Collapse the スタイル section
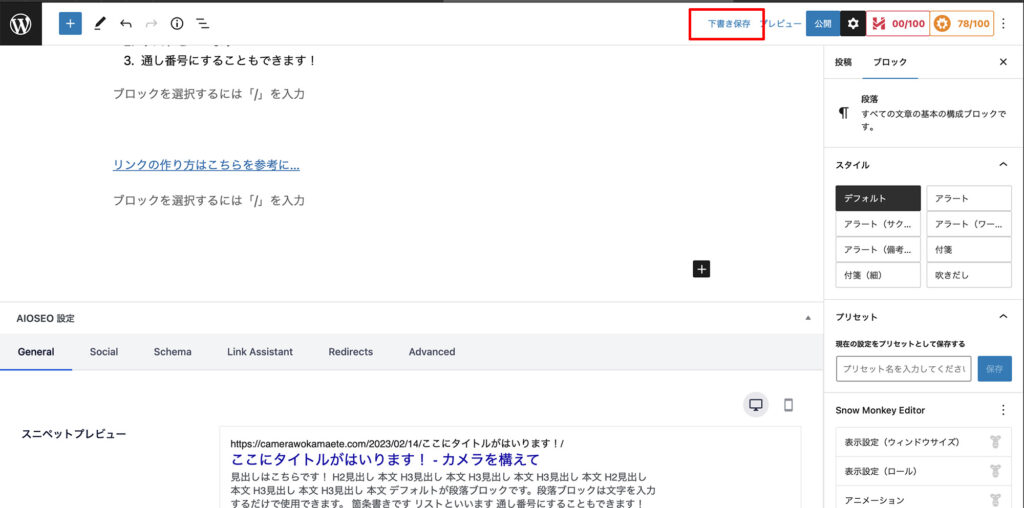The width and height of the screenshot is (1024, 508). click(x=1003, y=165)
